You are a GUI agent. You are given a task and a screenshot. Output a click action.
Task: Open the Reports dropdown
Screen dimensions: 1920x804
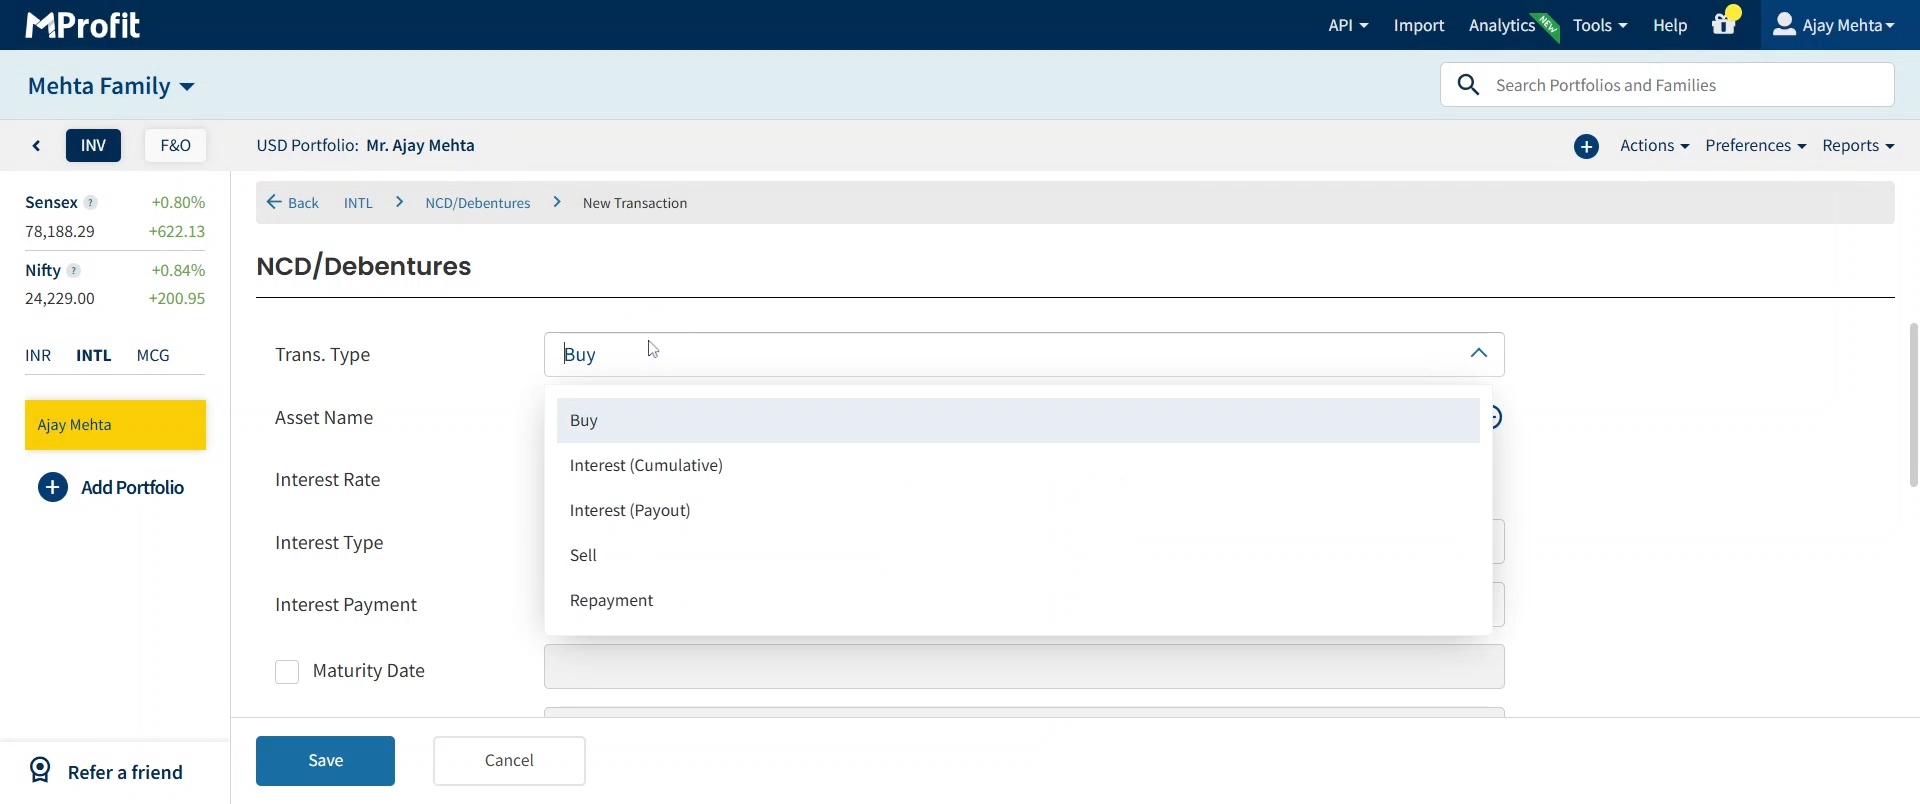point(1858,146)
